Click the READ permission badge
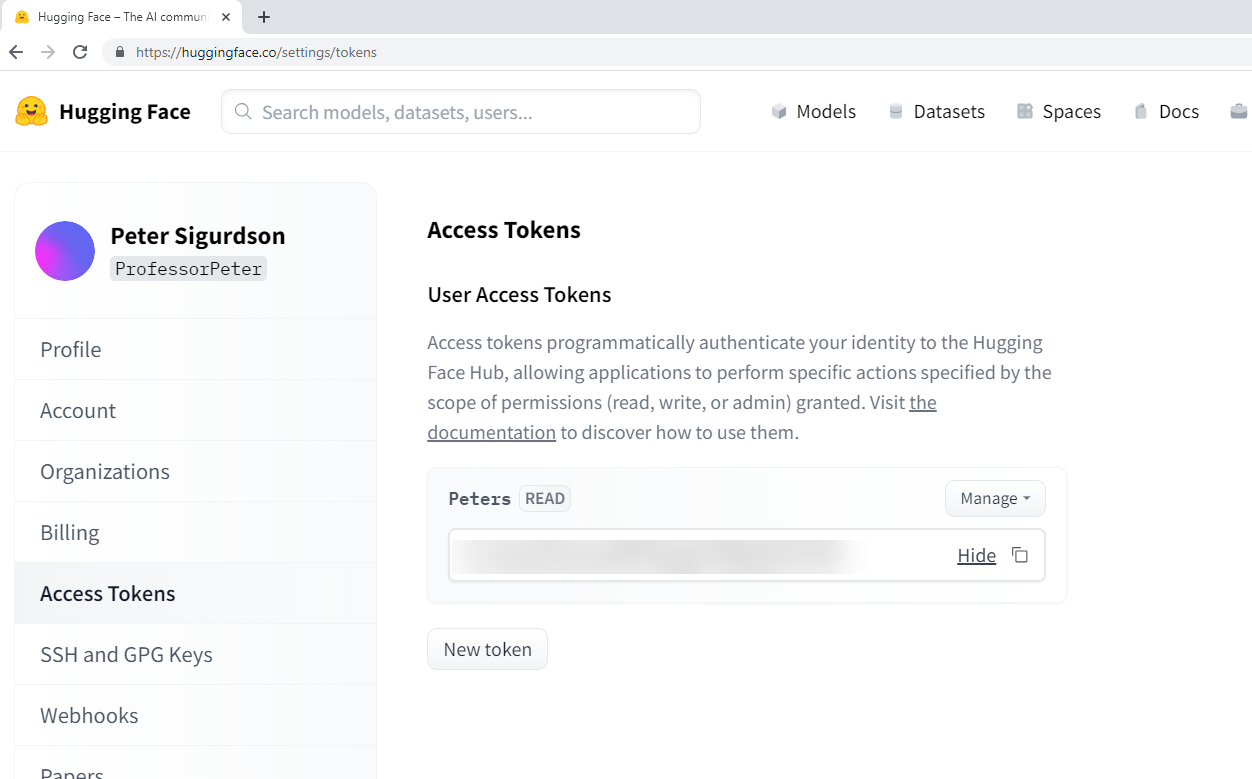 (545, 498)
